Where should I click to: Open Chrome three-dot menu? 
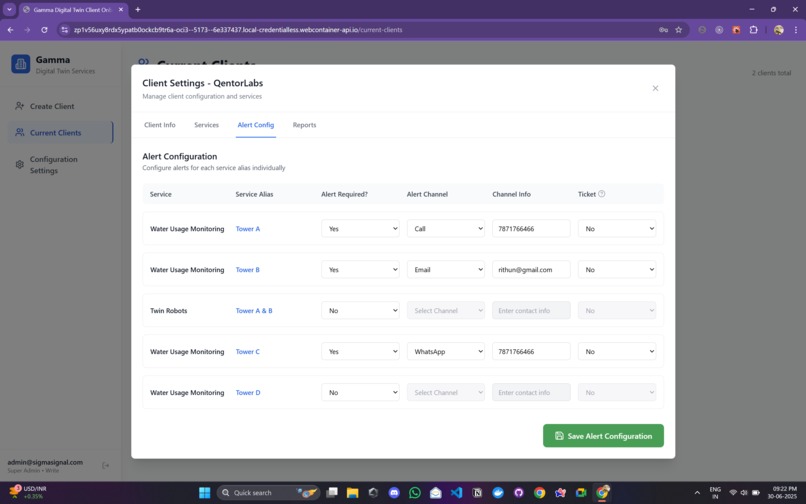click(795, 30)
